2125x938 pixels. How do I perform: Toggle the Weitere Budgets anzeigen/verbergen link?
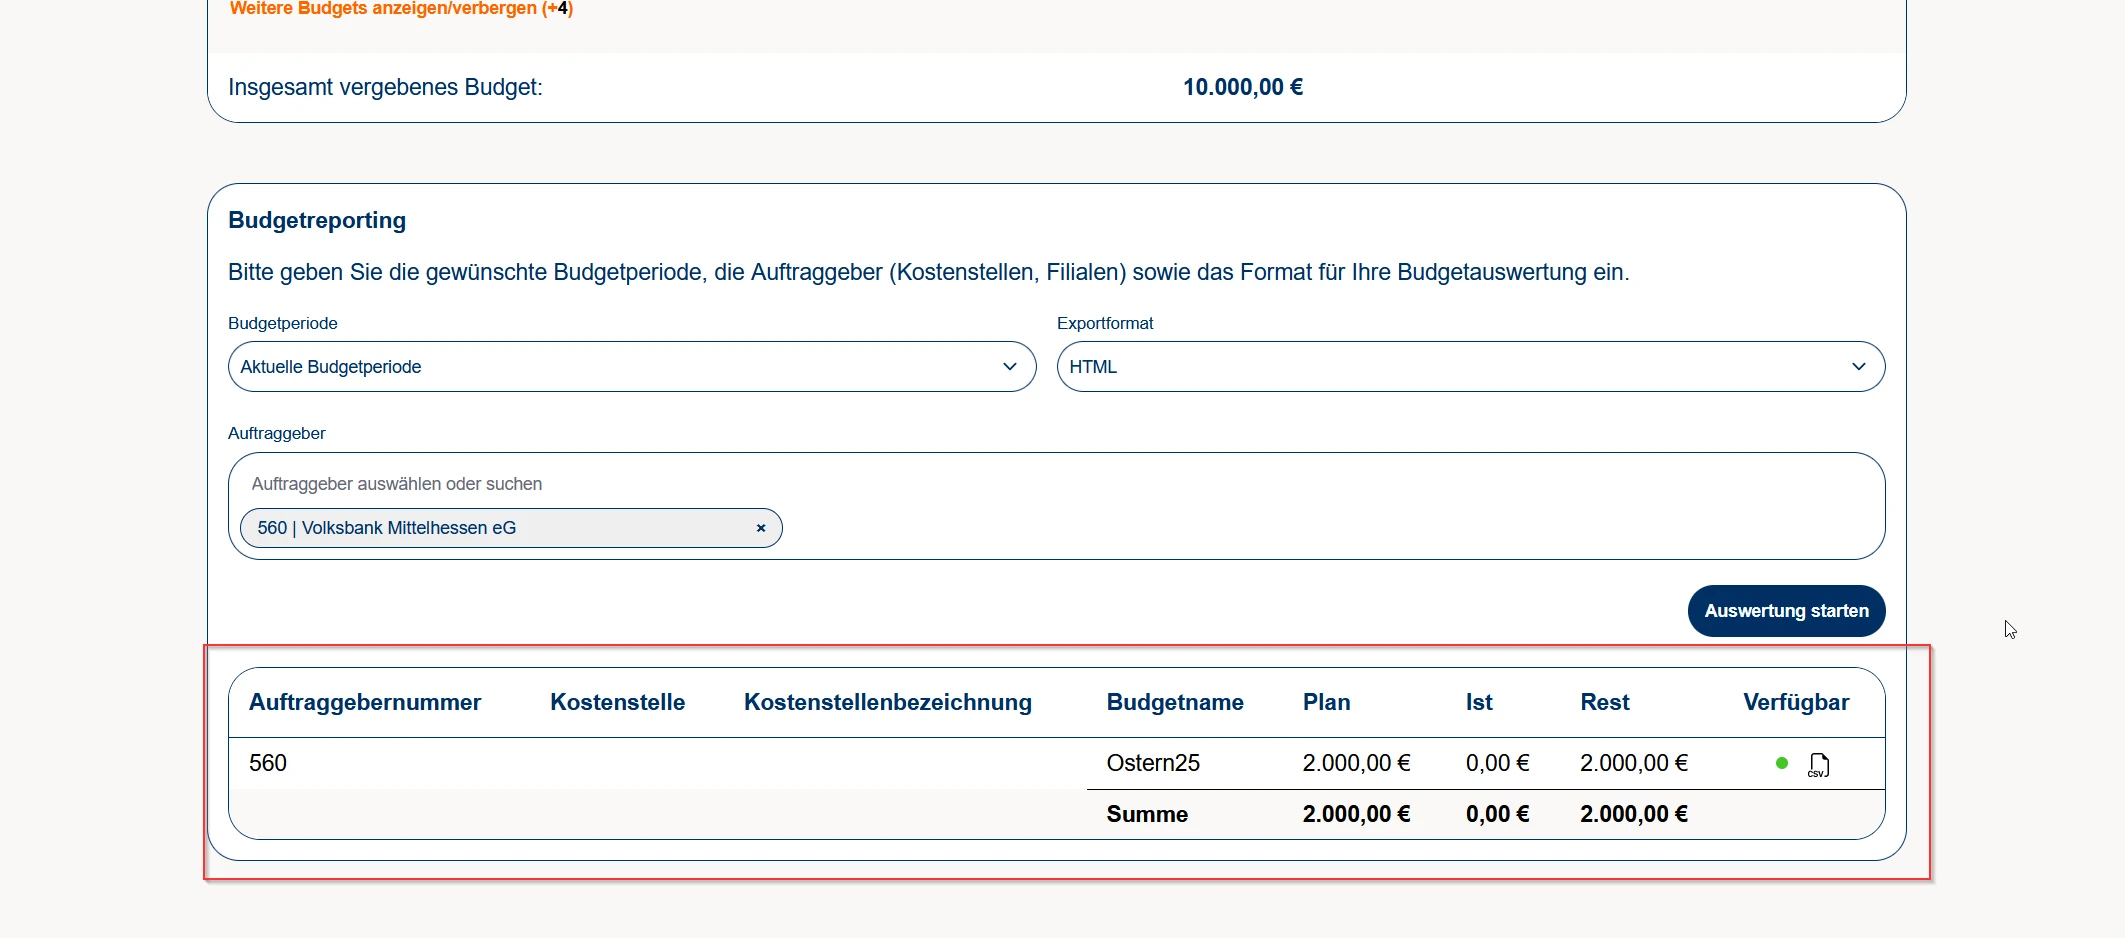click(400, 9)
